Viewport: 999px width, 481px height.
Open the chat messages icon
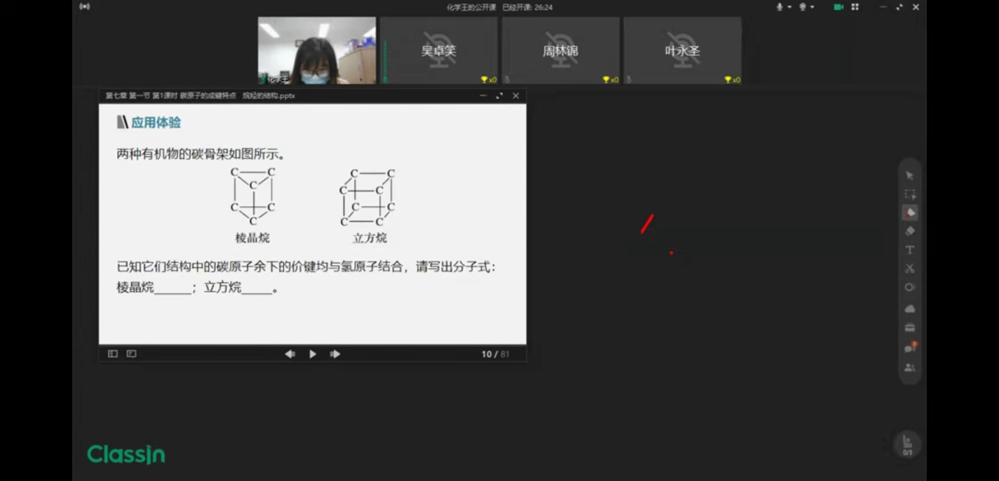tap(909, 348)
